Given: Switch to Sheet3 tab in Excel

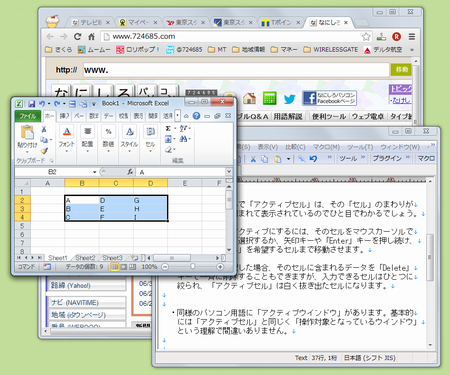Looking at the screenshot, I should tap(112, 258).
